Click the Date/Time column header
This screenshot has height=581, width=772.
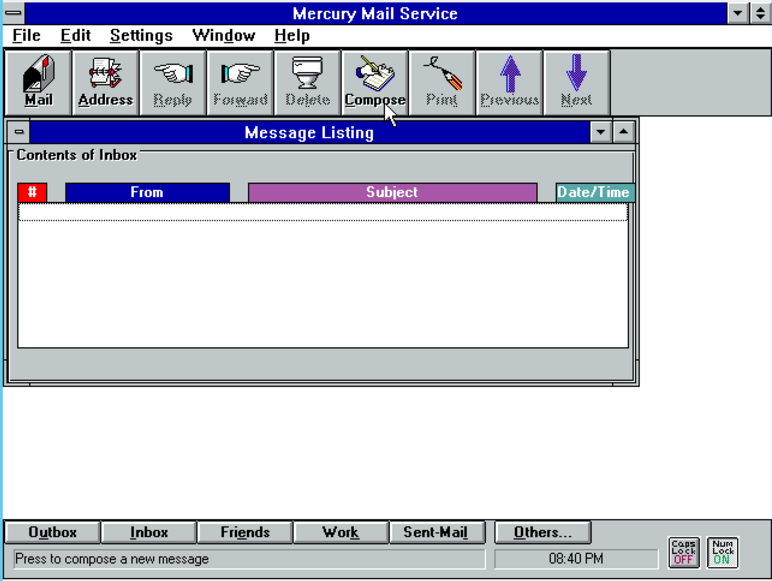click(595, 192)
